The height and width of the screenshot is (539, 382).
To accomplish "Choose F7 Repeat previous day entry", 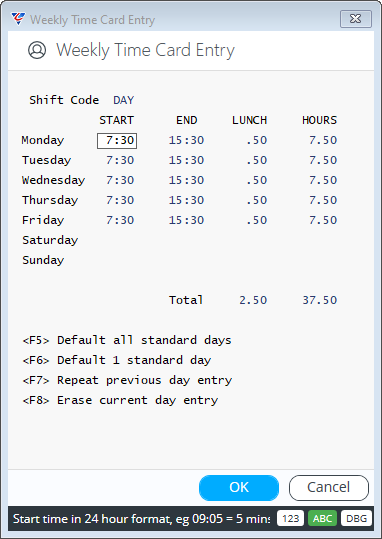I will [127, 380].
